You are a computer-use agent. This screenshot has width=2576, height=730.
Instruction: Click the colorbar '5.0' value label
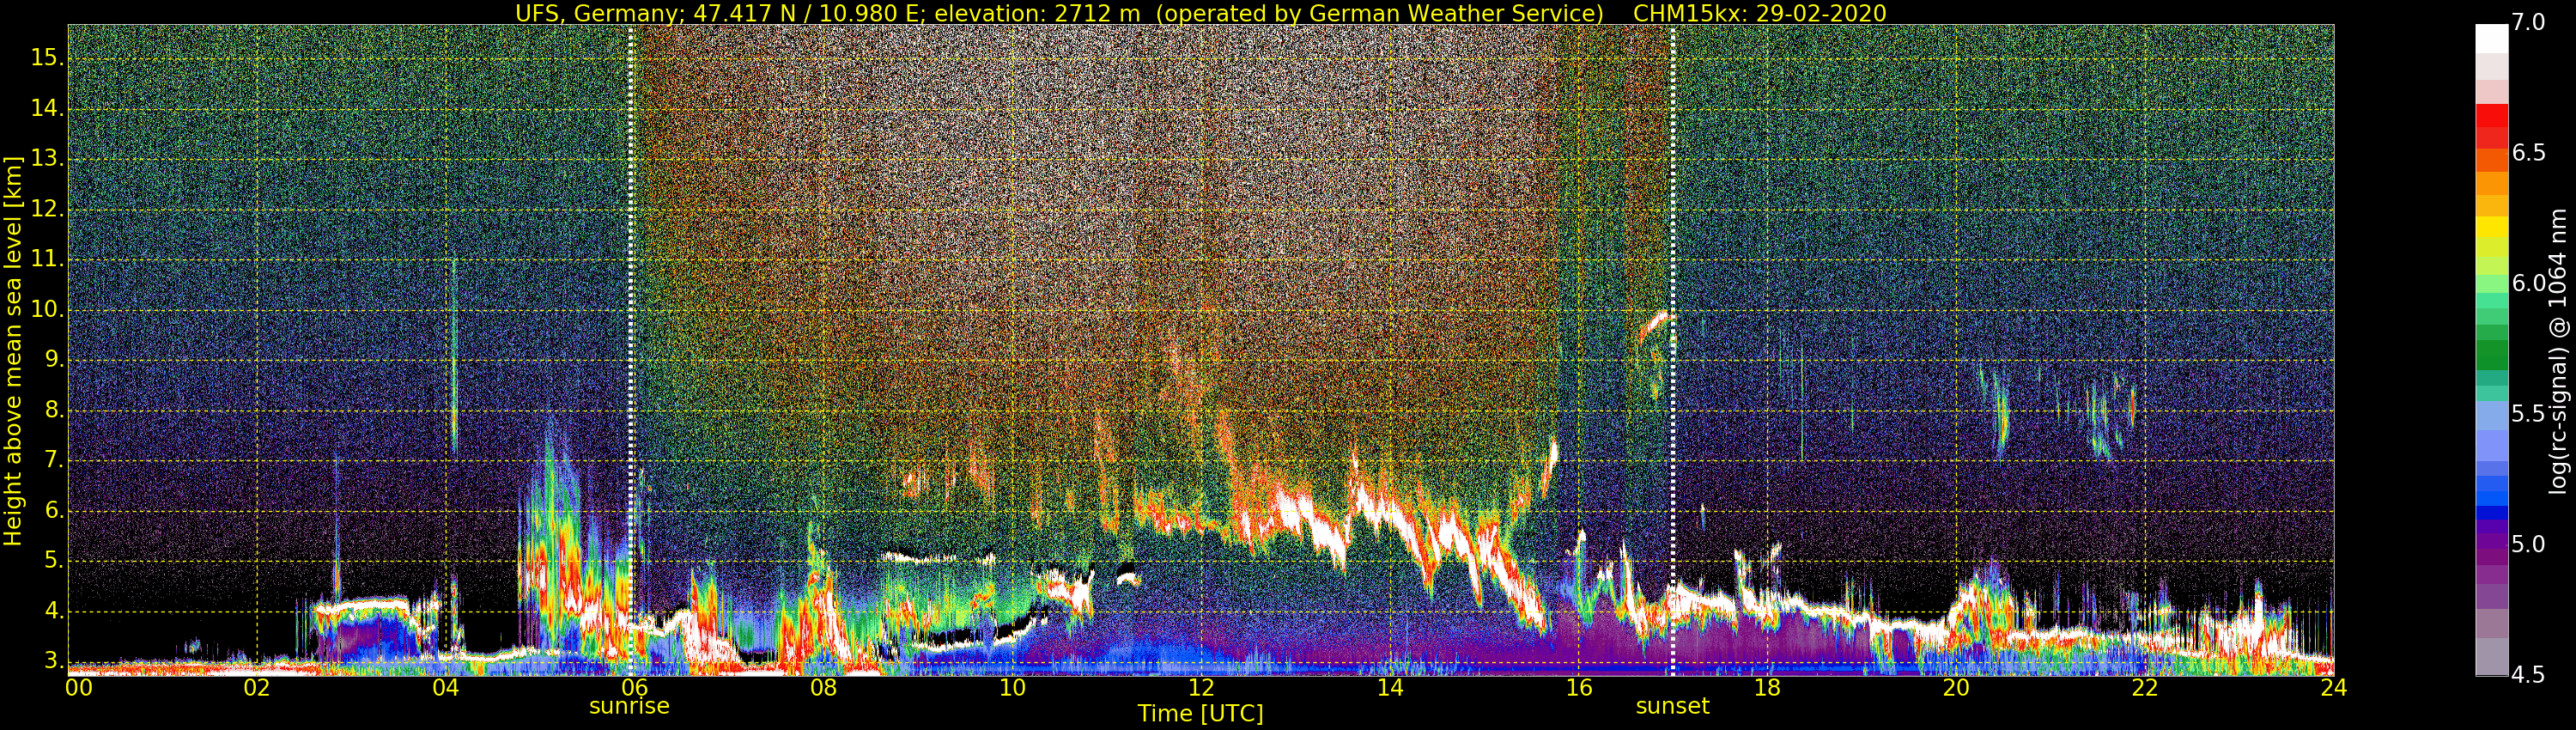point(2528,544)
